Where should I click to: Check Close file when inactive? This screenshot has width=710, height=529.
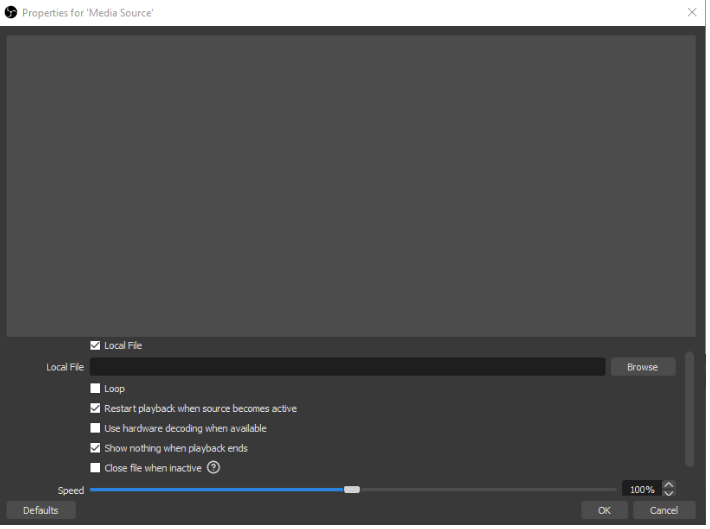95,467
